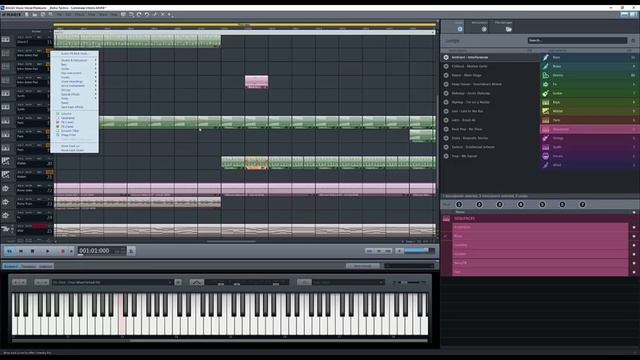Select the Wind instrument category

[589, 165]
